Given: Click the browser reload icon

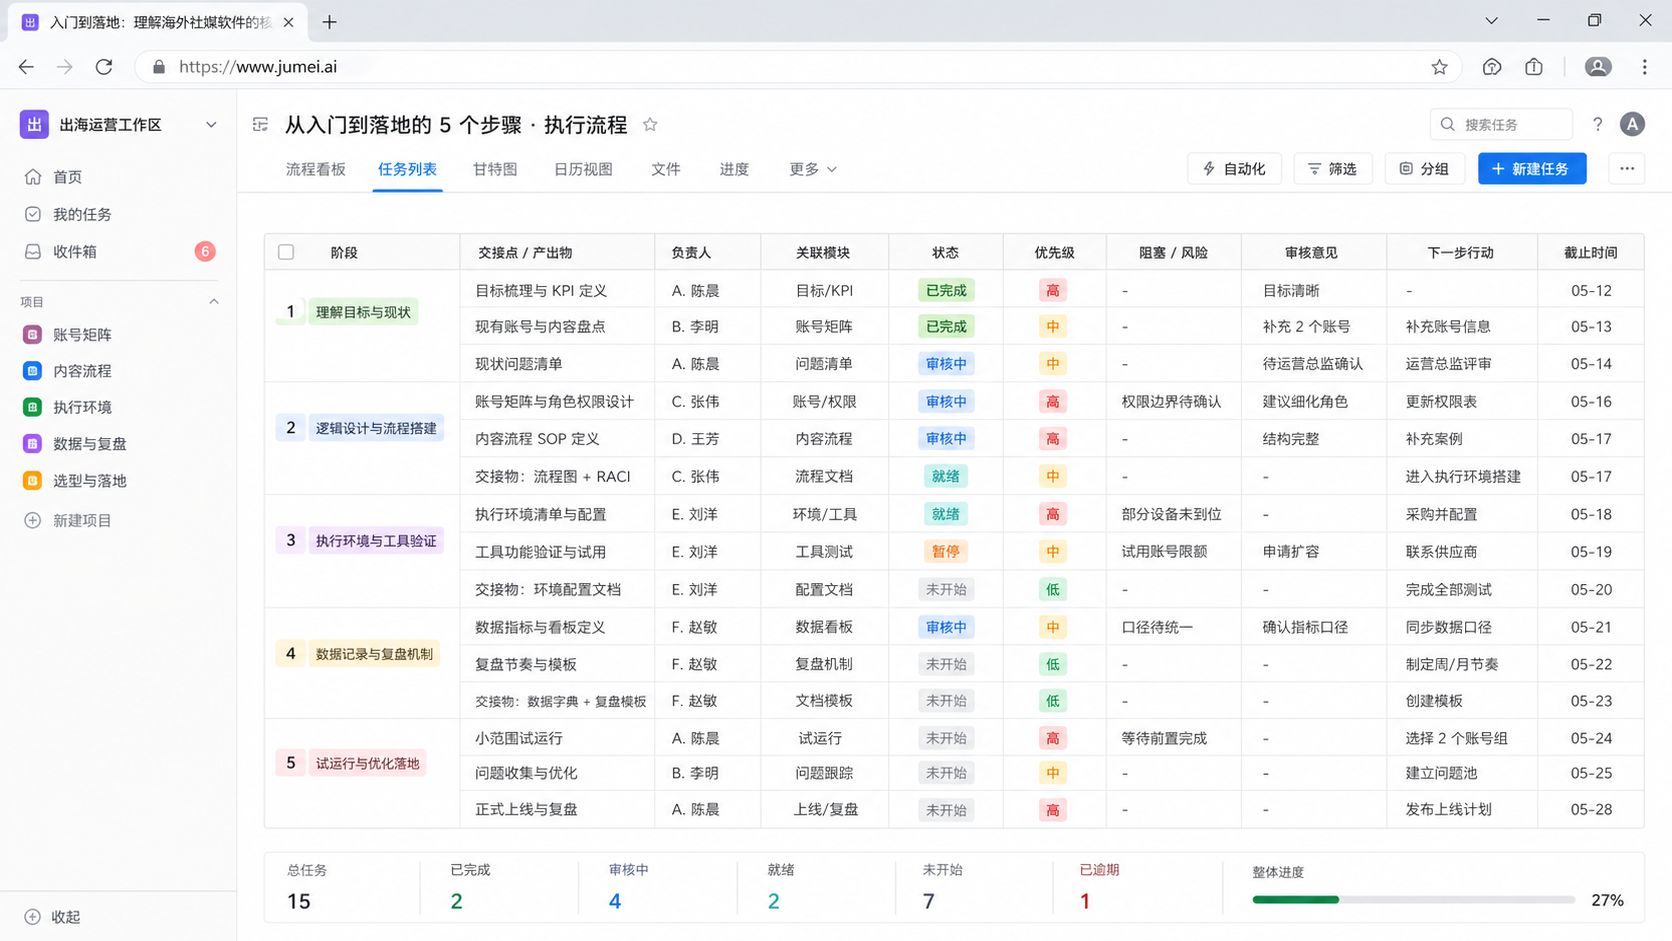Looking at the screenshot, I should pos(104,67).
